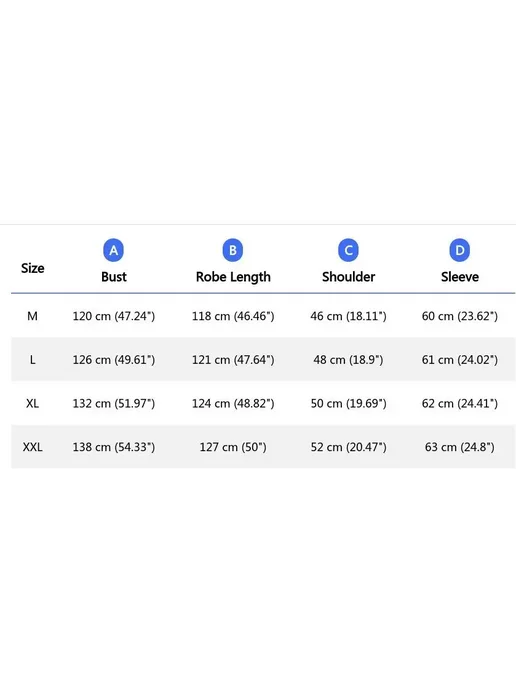This screenshot has width=516, height=688.
Task: Select the Size column header
Action: click(32, 268)
